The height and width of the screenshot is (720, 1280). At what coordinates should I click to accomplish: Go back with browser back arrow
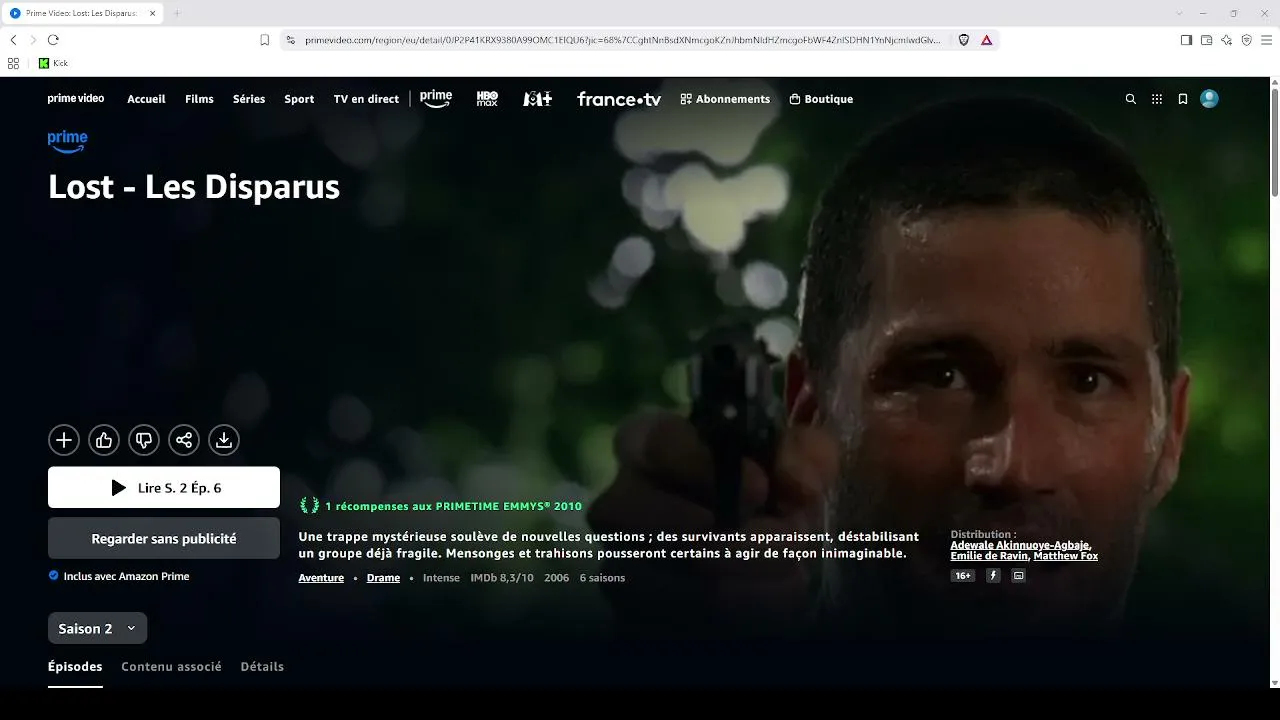[13, 40]
